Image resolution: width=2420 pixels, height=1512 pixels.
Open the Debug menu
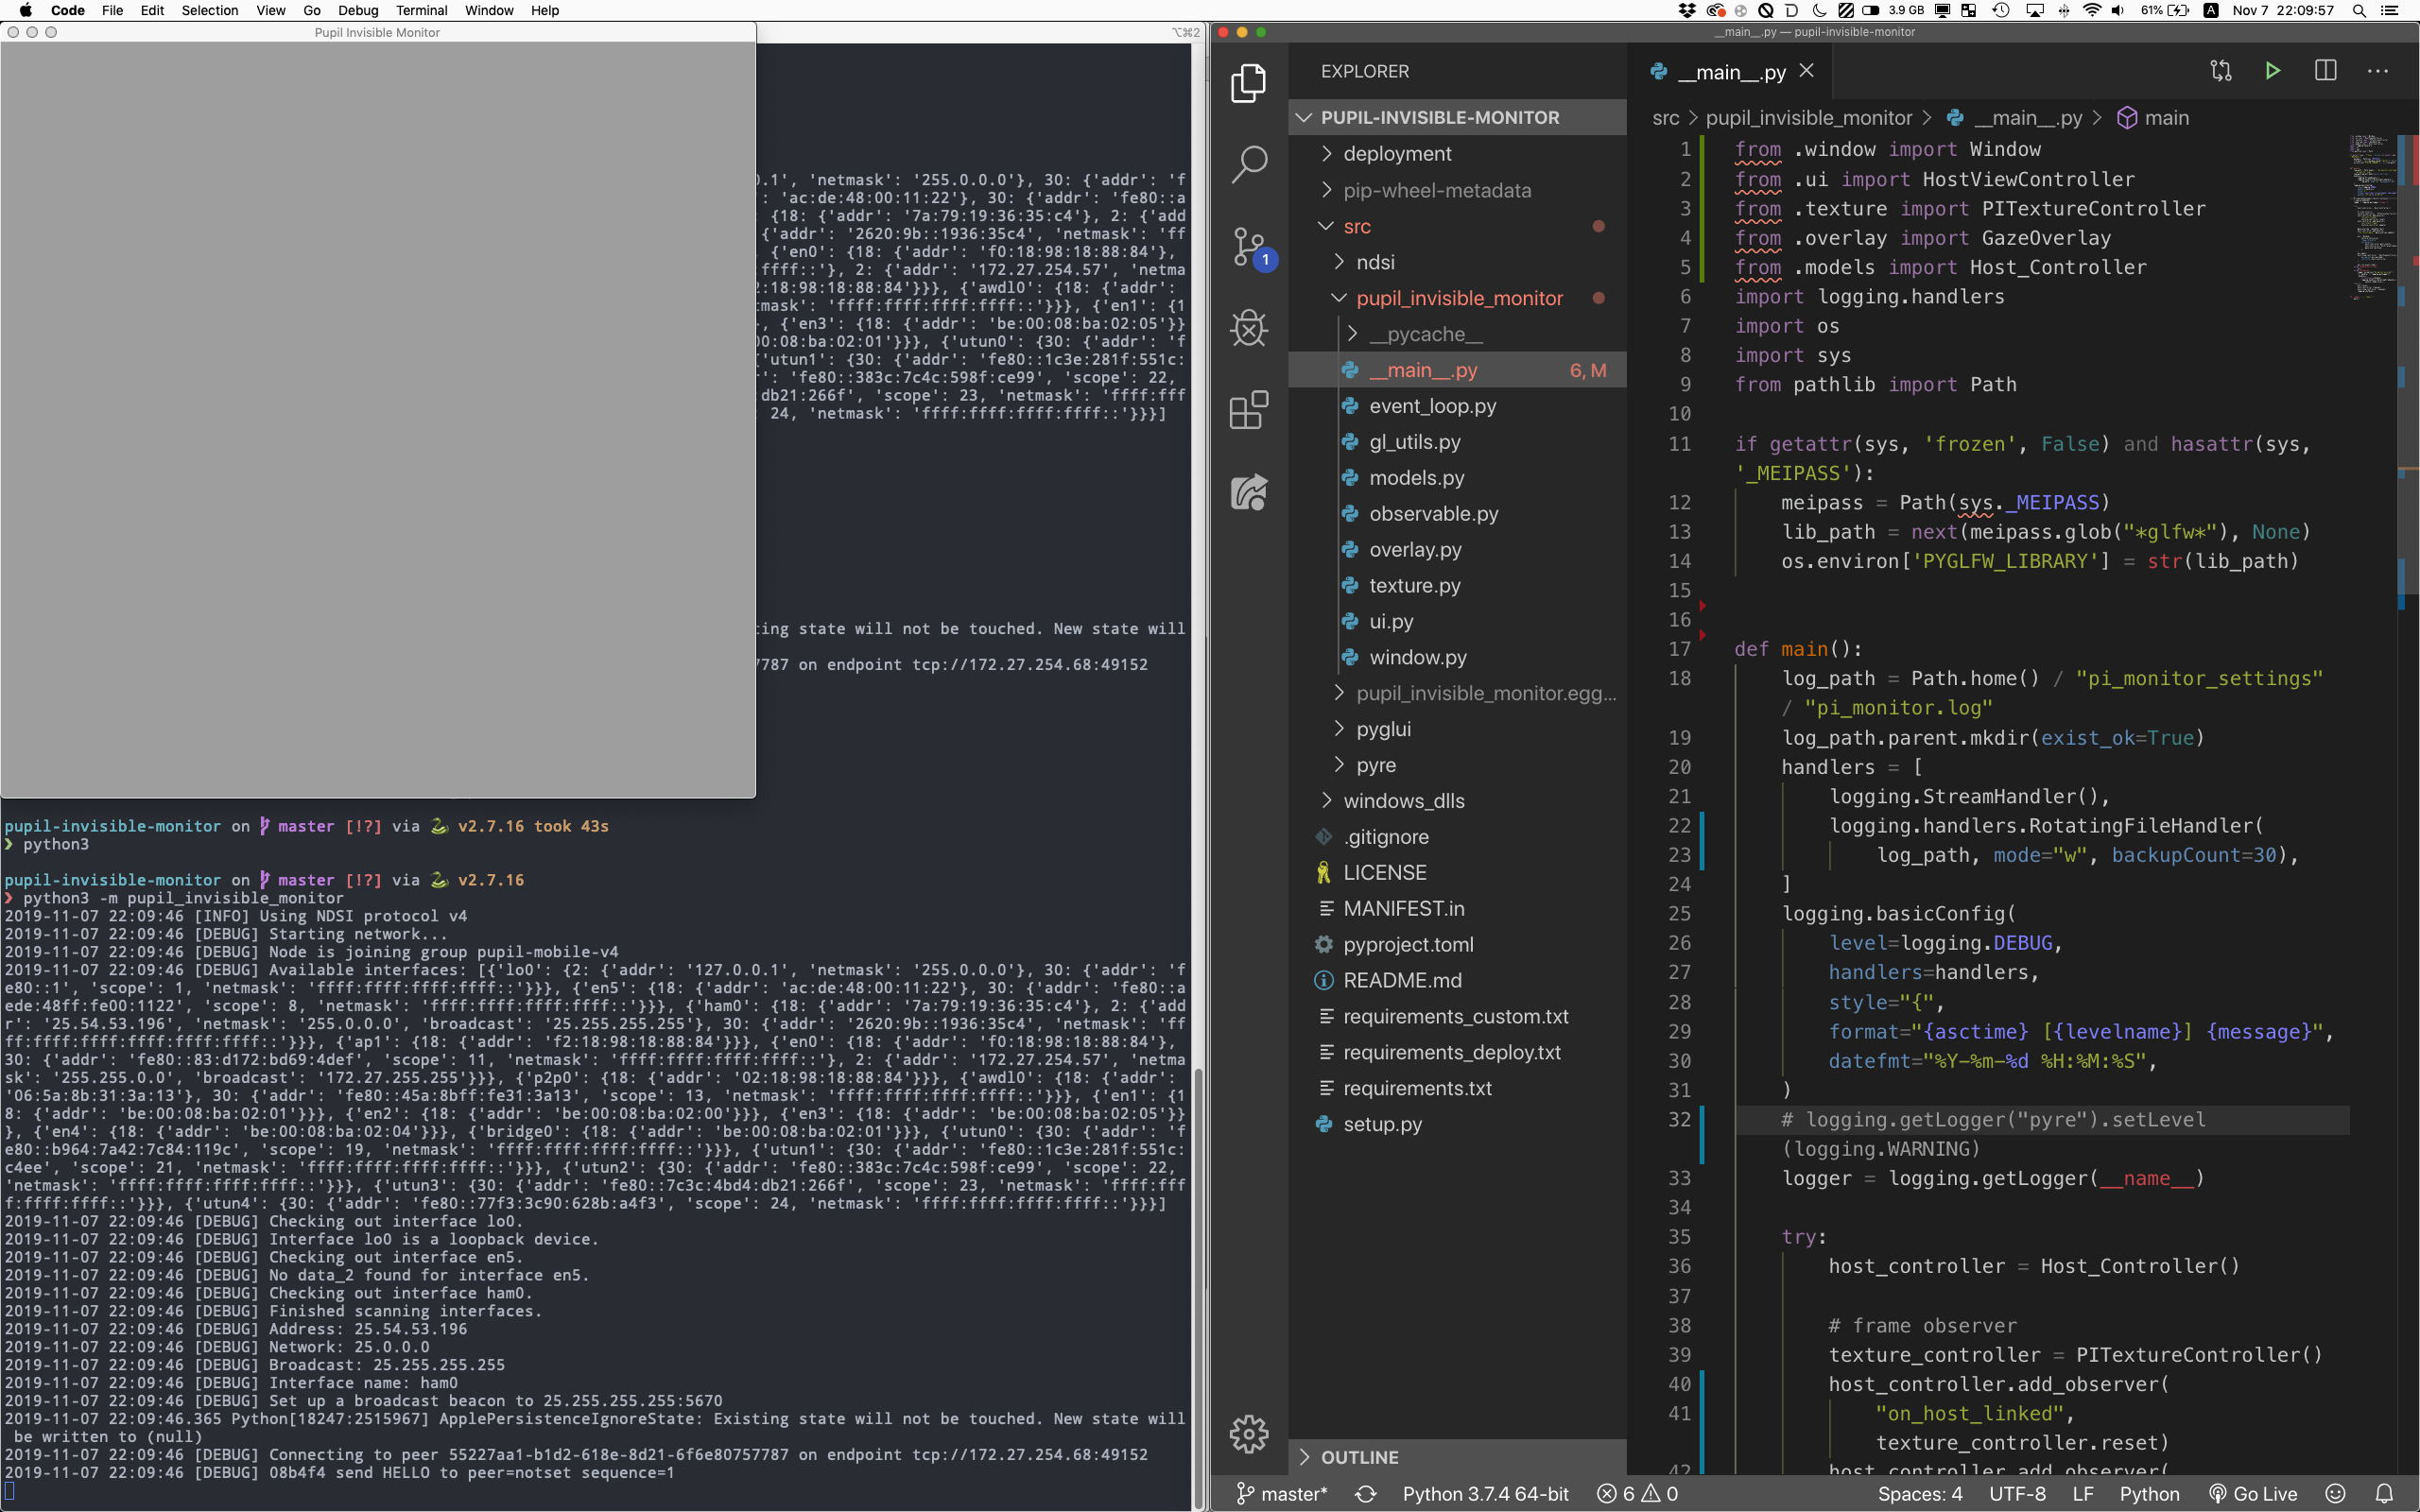pos(358,10)
